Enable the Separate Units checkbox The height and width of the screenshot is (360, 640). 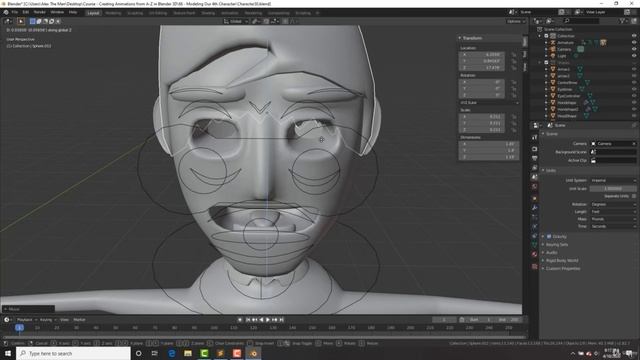(x=634, y=196)
